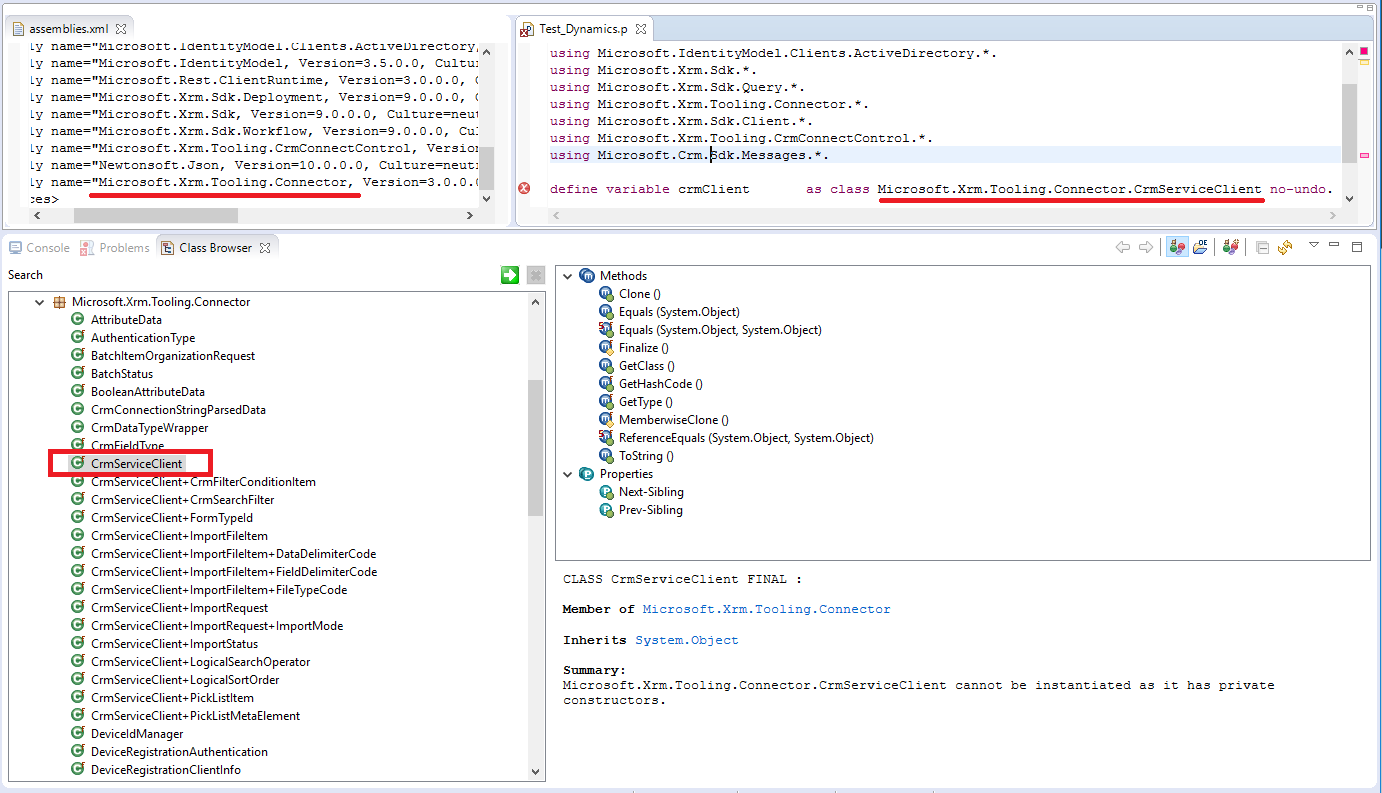Follow the System.Object inherits link

tap(687, 640)
